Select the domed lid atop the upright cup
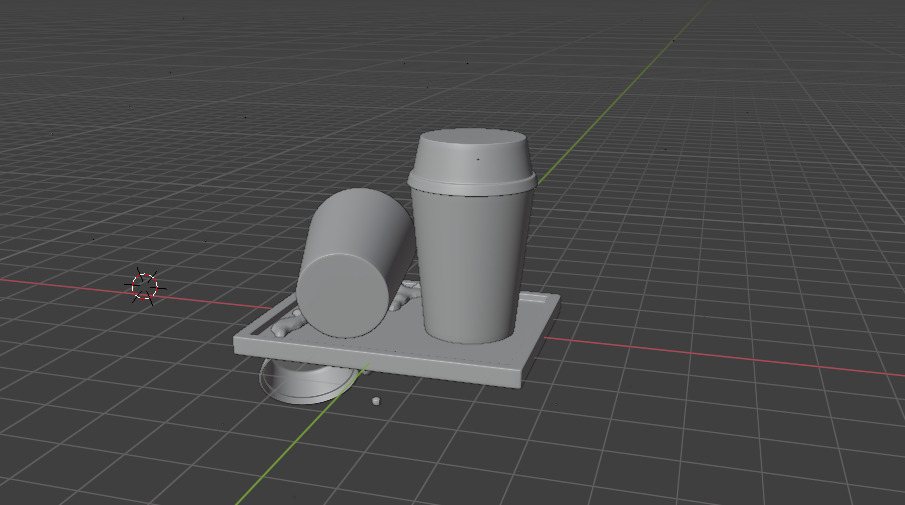The width and height of the screenshot is (905, 505). [x=472, y=162]
